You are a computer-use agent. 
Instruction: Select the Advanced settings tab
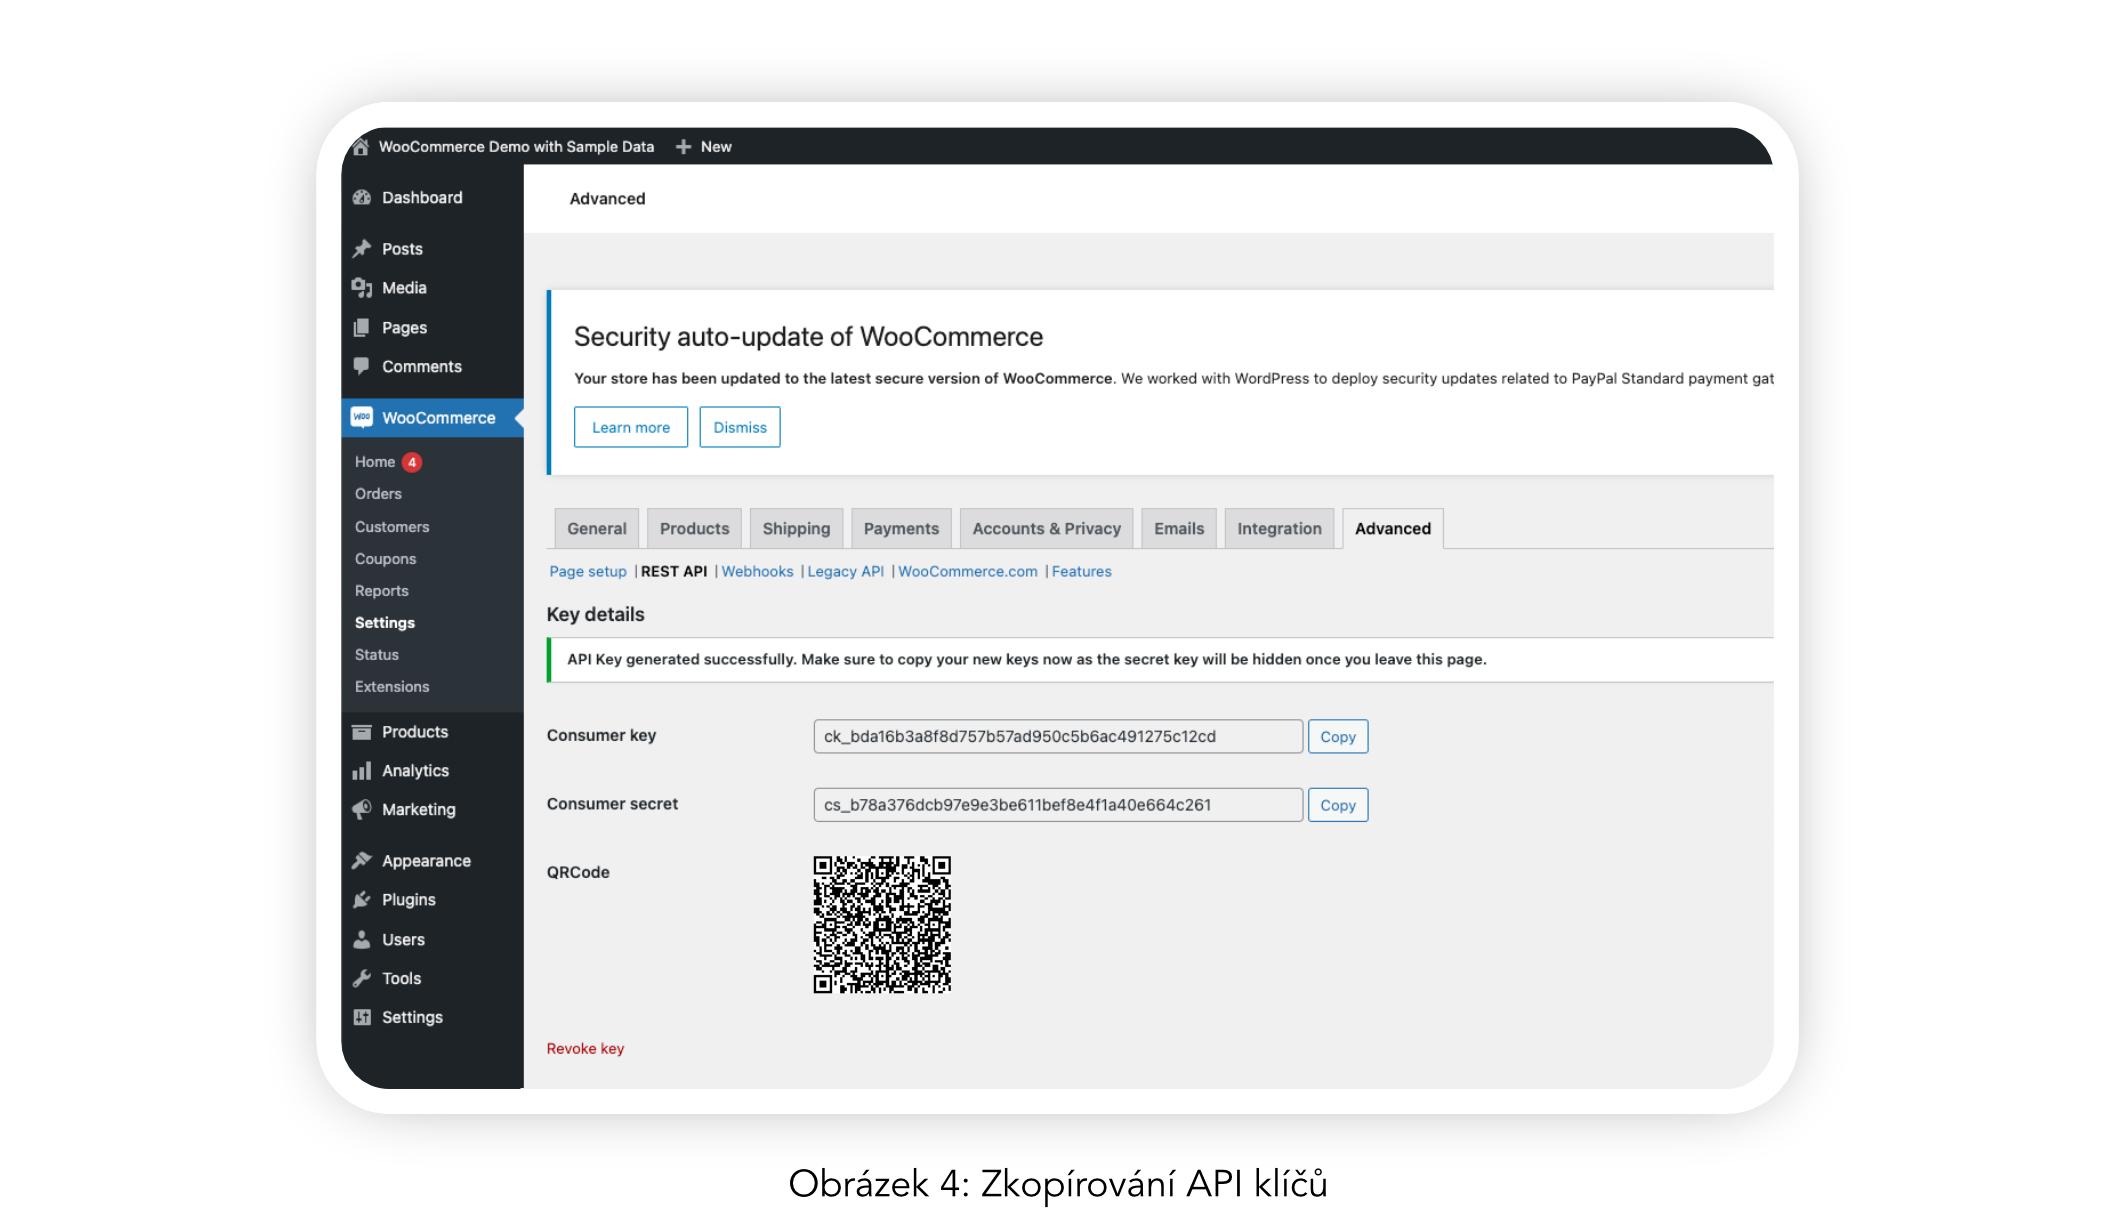(x=1393, y=529)
